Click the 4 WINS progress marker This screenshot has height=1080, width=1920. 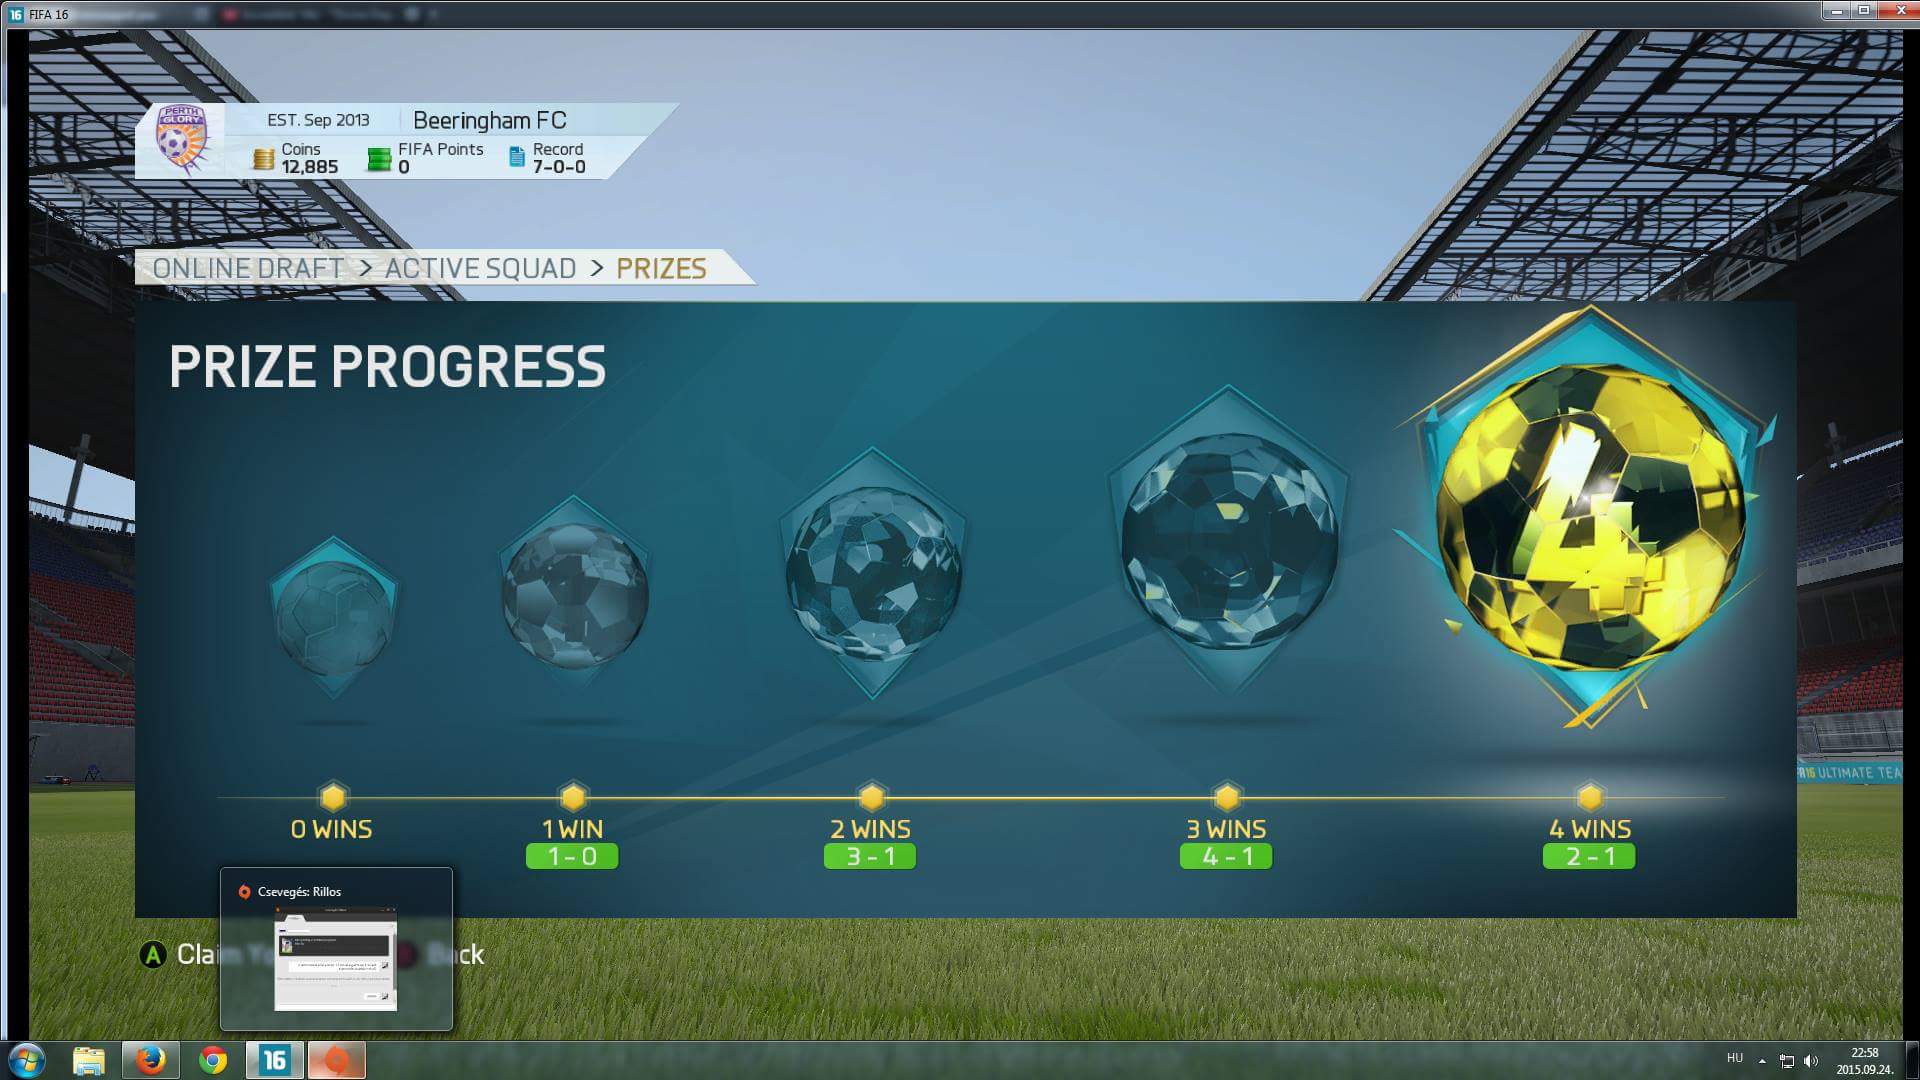(1590, 797)
